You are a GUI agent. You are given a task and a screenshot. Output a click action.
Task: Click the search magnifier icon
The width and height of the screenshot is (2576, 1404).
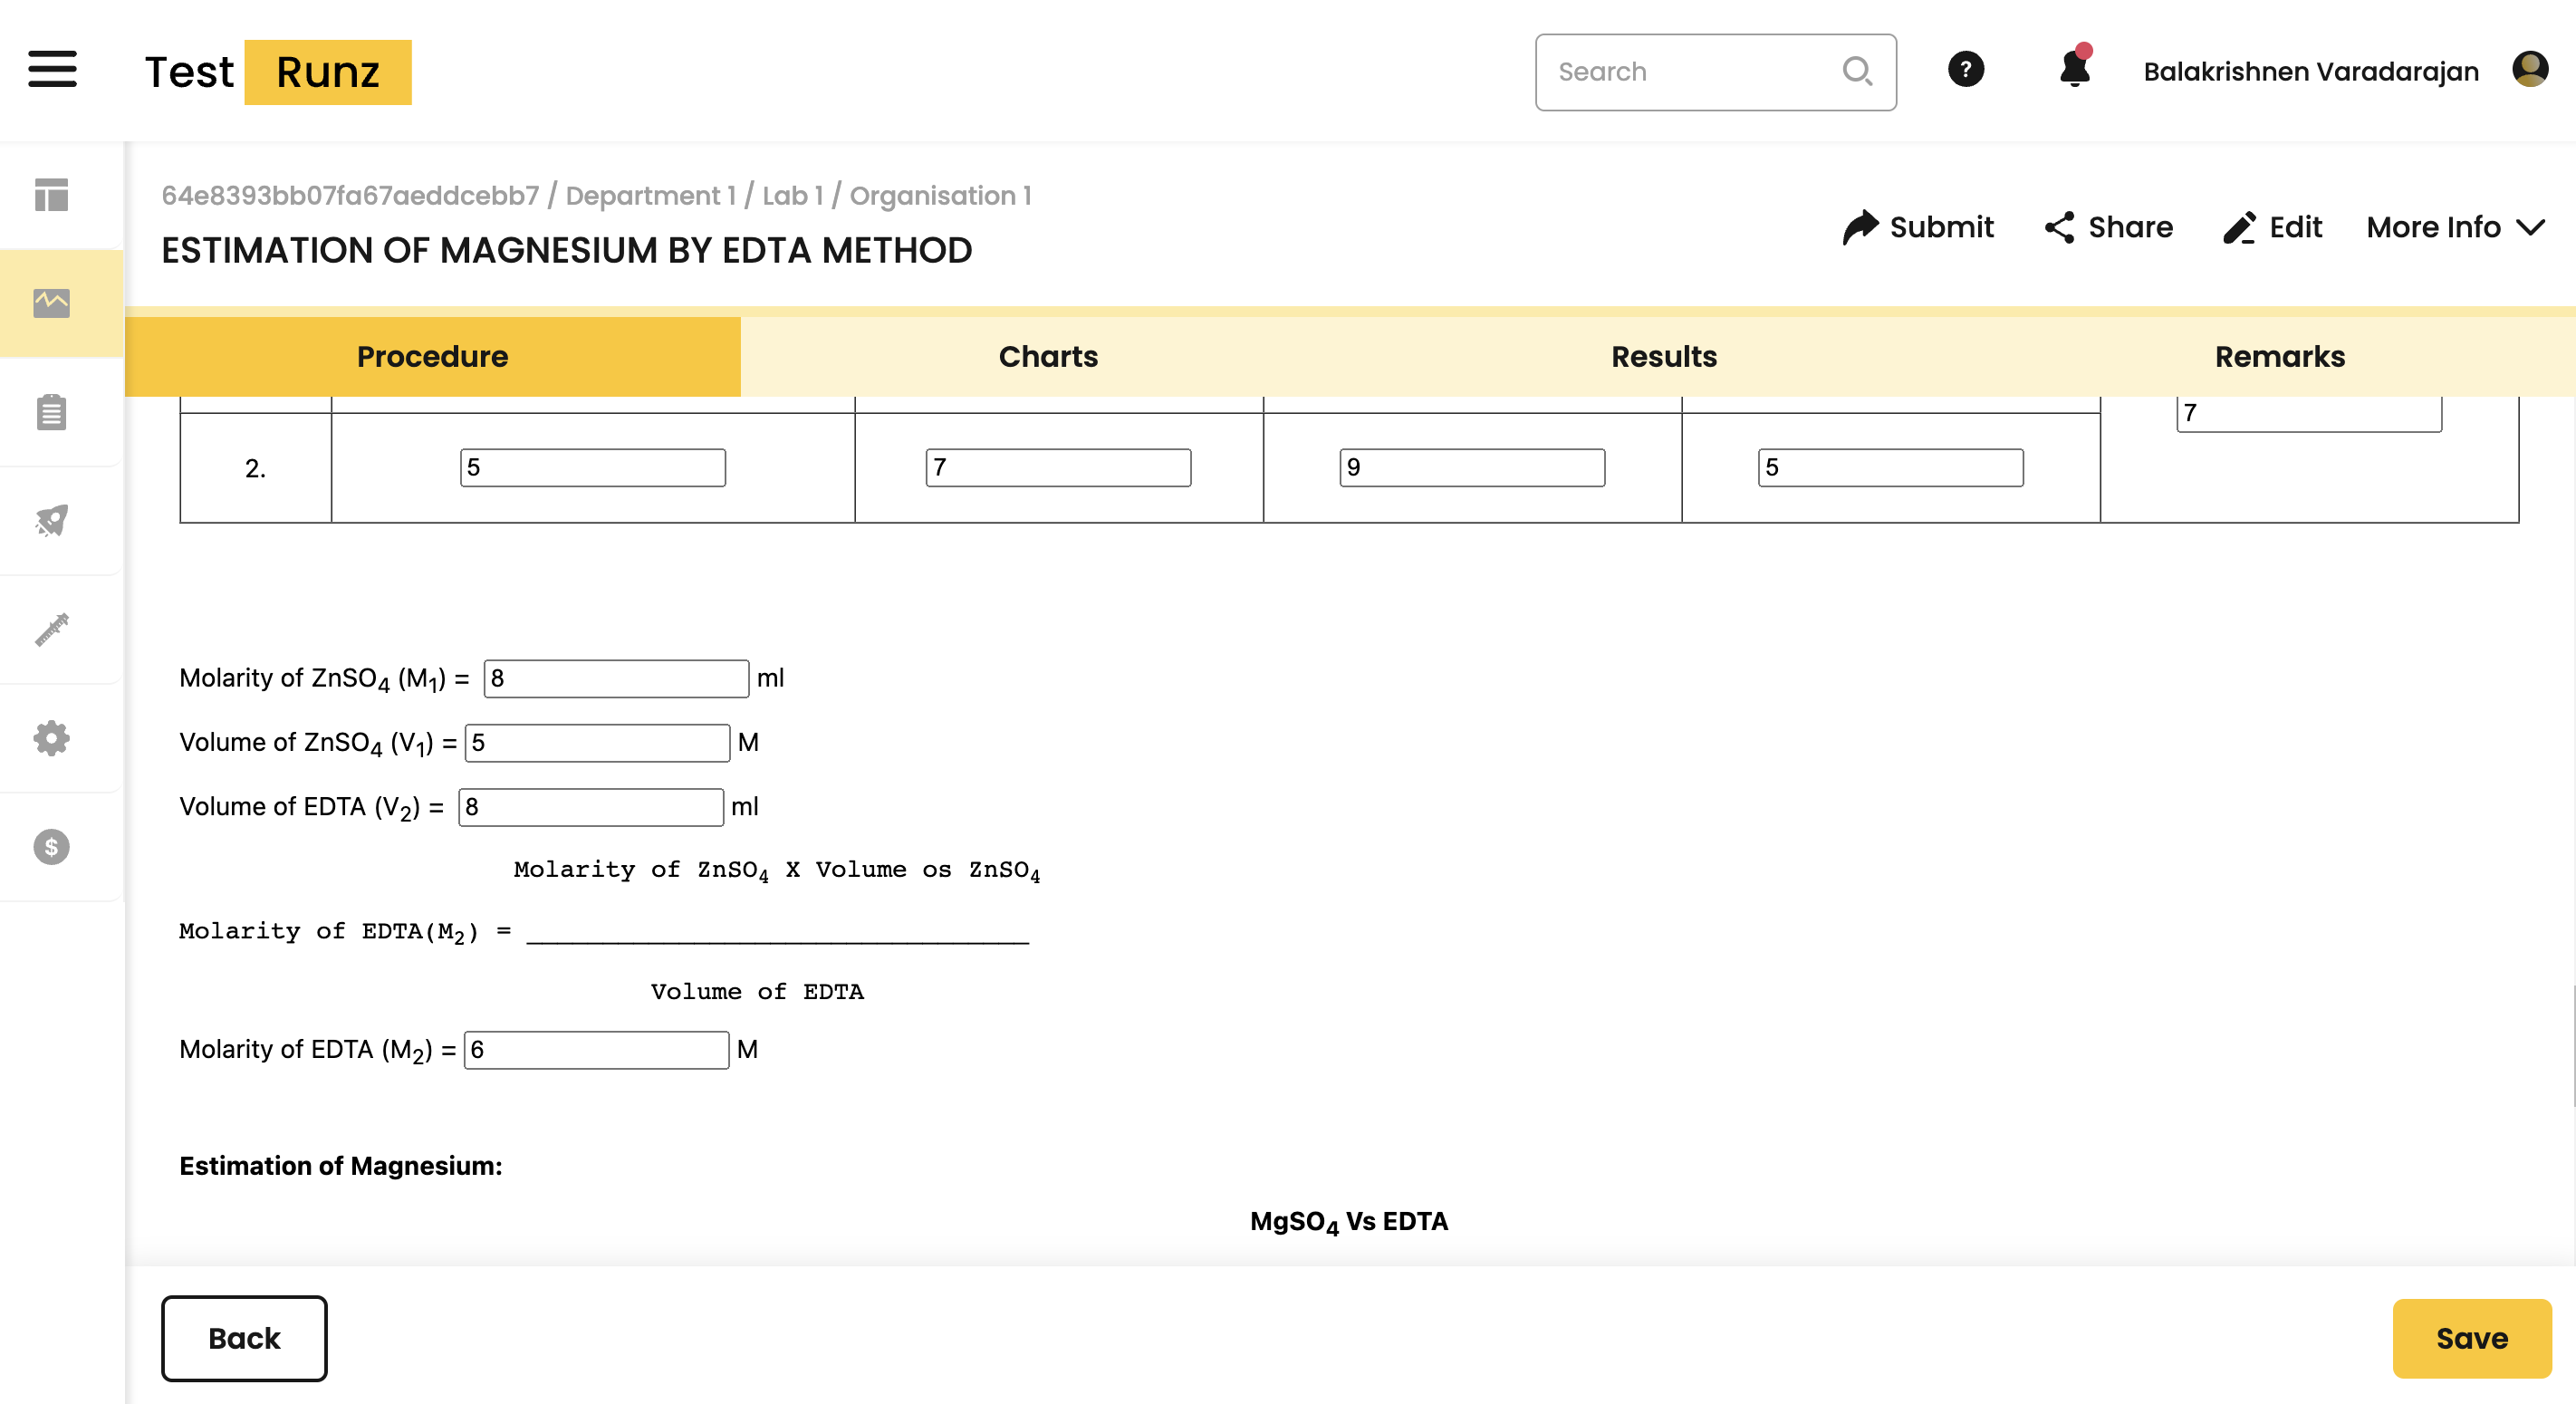(x=1856, y=71)
